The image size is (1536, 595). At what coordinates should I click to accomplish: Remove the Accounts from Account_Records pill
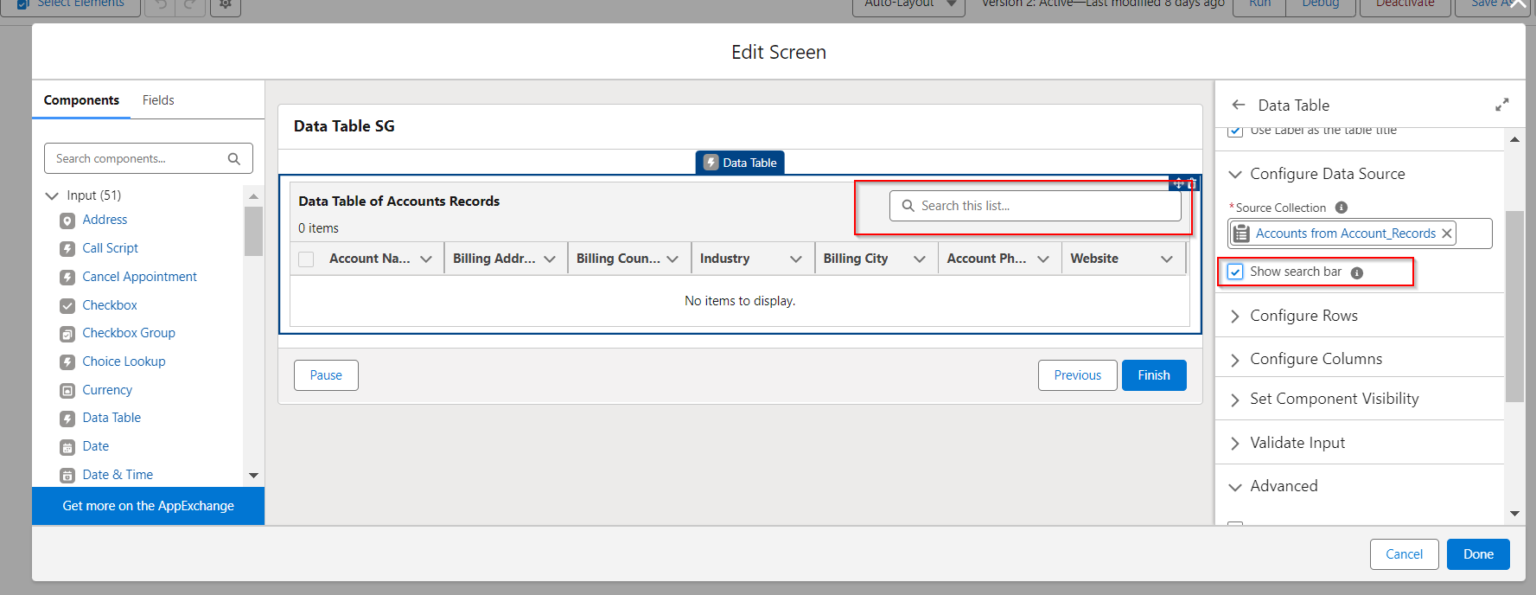pyautogui.click(x=1447, y=233)
